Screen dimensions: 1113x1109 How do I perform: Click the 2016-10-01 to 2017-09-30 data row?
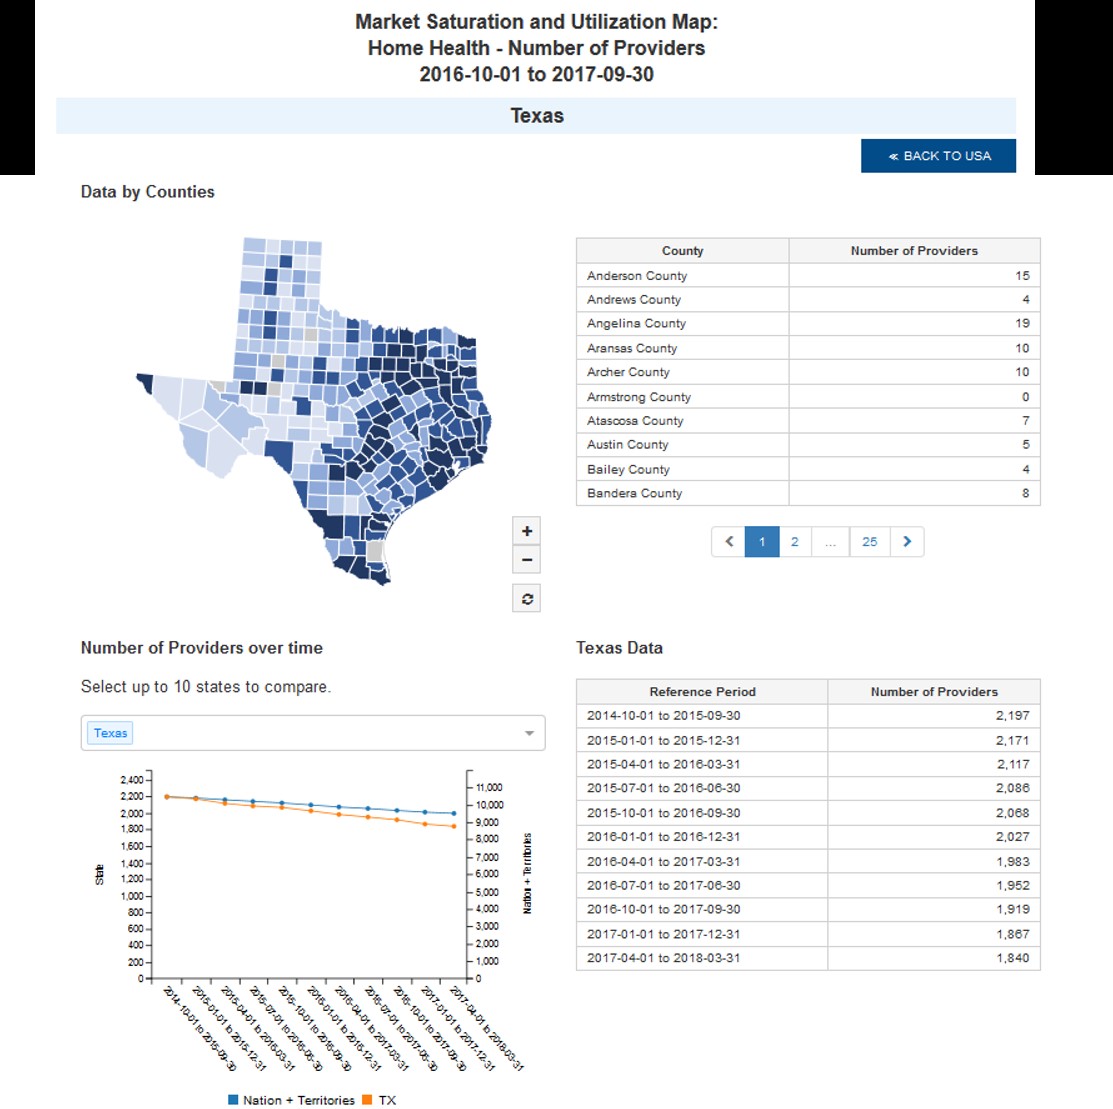point(807,910)
